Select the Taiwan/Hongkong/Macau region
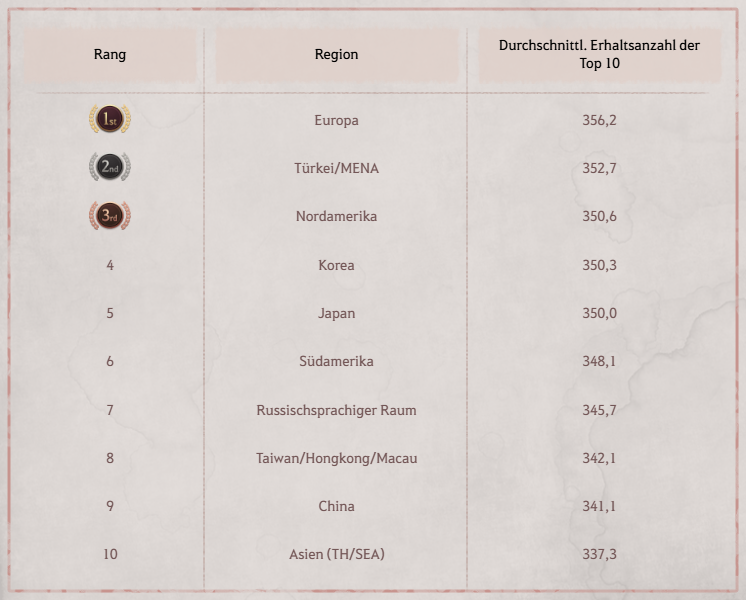Viewport: 746px width, 600px height. [336, 458]
